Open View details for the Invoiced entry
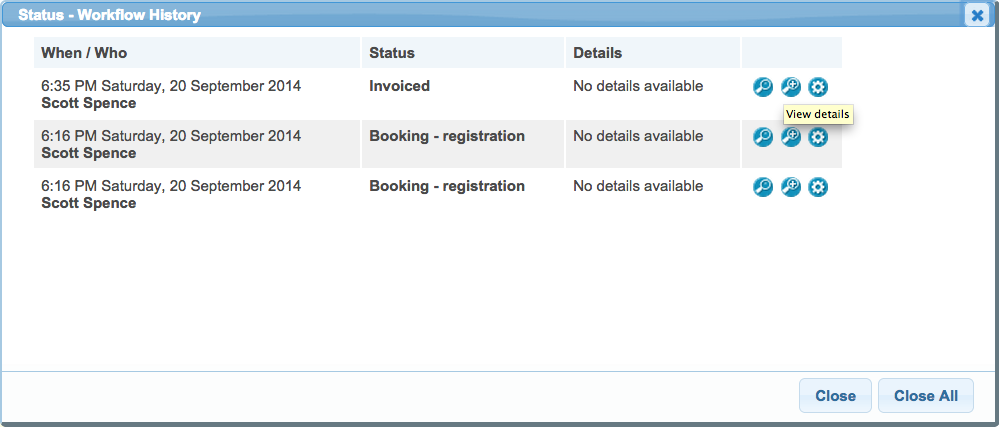Image resolution: width=999 pixels, height=427 pixels. [x=791, y=87]
